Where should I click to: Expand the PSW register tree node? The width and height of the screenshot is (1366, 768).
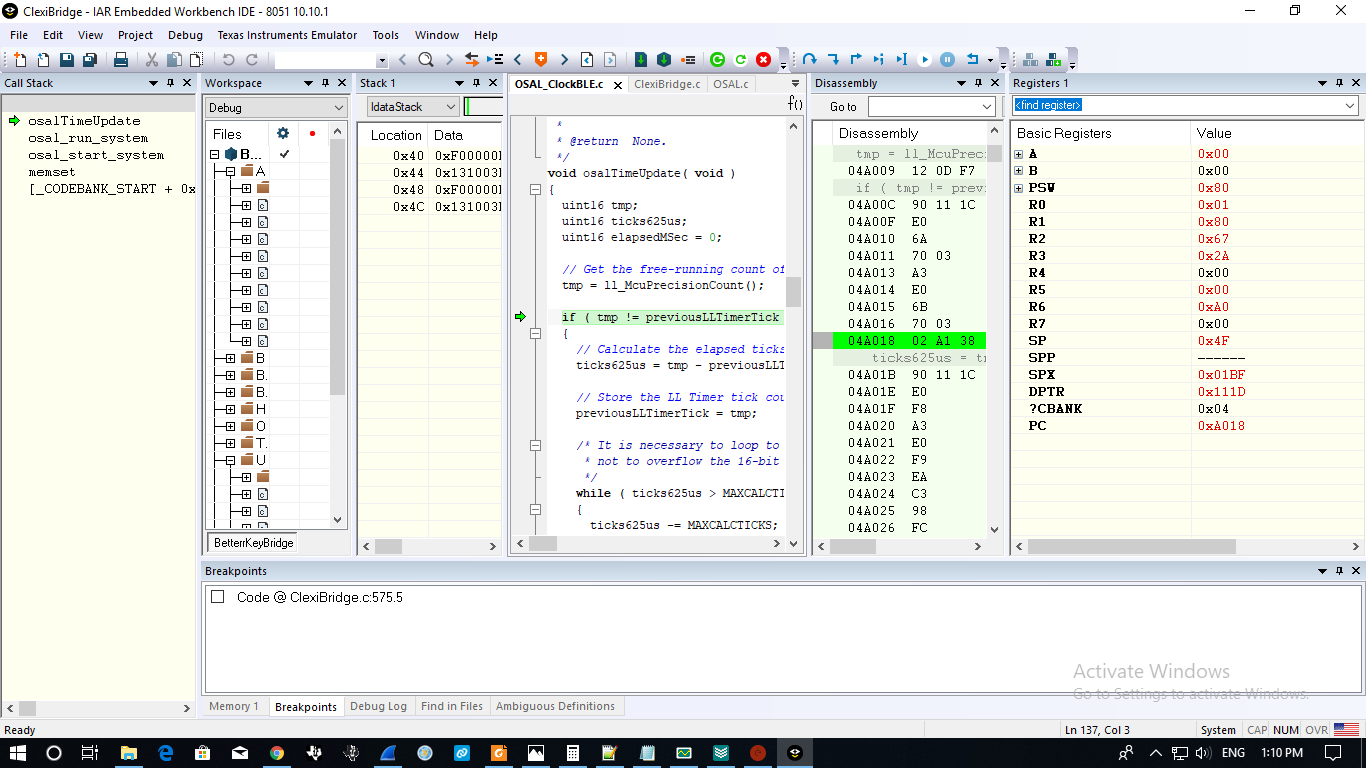coord(1019,188)
